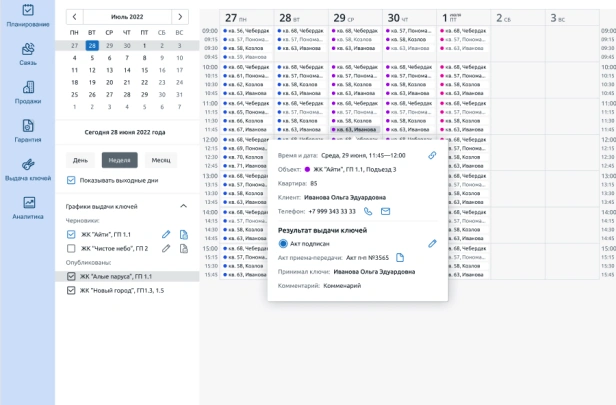The image size is (616, 405).
Task: Go to next month in calendar
Action: pos(178,17)
